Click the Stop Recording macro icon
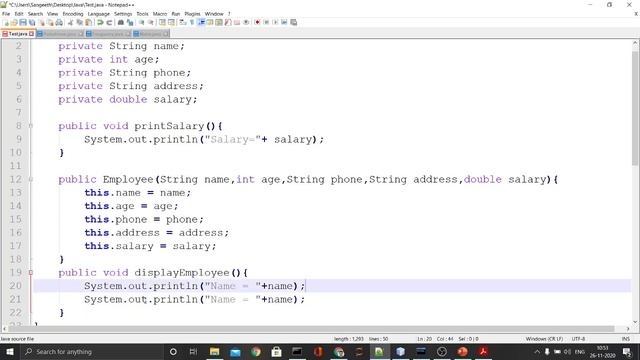Image resolution: width=640 pixels, height=360 pixels. pyautogui.click(x=266, y=22)
